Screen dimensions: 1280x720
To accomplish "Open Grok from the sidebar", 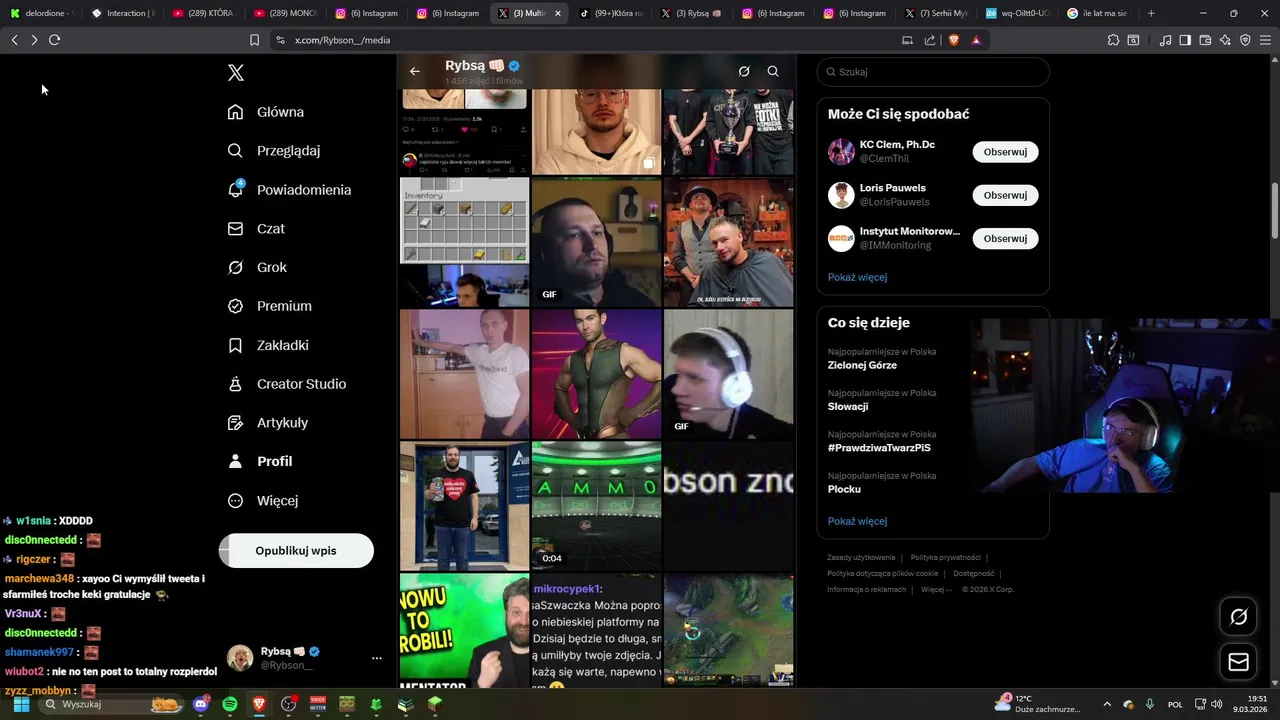I will click(258, 267).
